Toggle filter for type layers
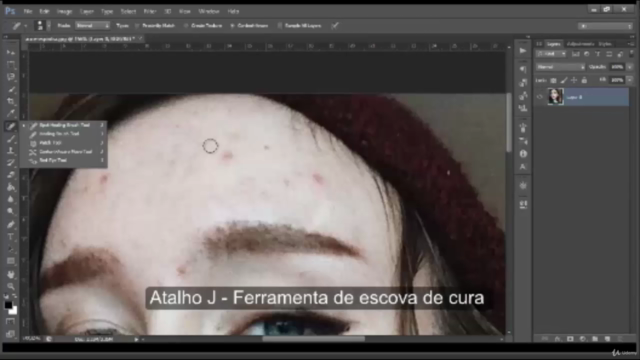The height and width of the screenshot is (360, 640). (x=598, y=54)
